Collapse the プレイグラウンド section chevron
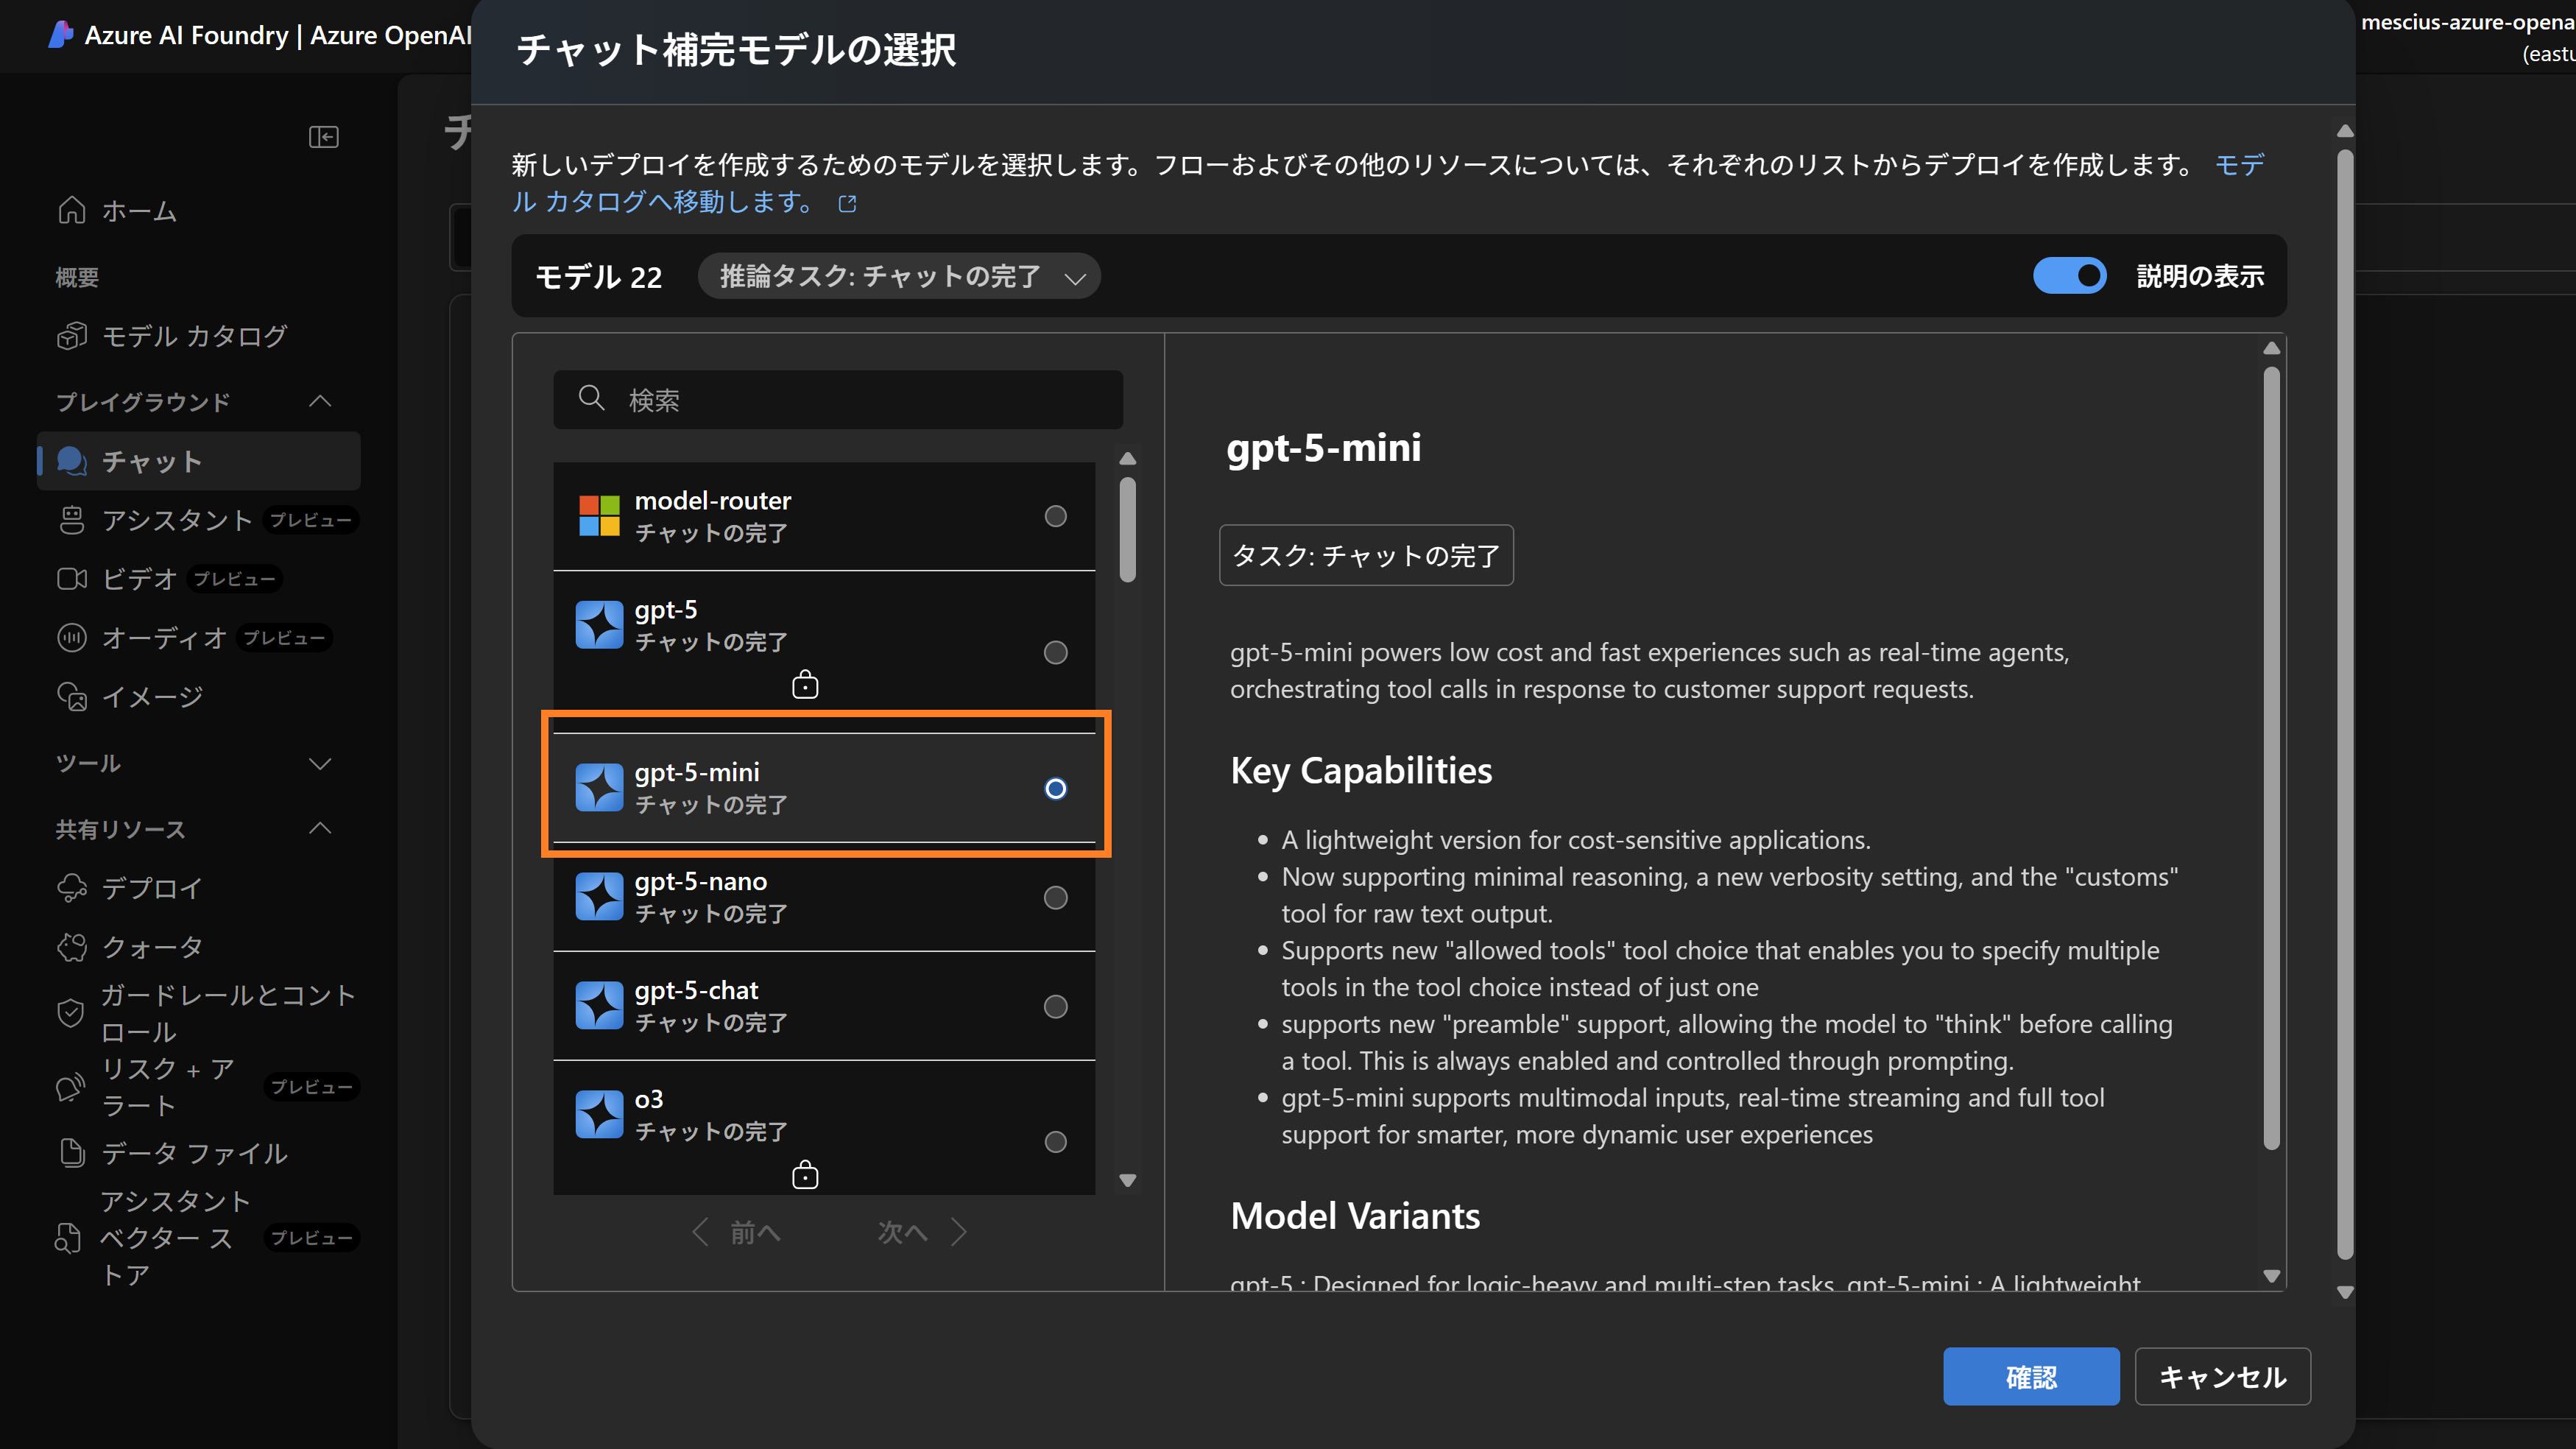 click(320, 402)
